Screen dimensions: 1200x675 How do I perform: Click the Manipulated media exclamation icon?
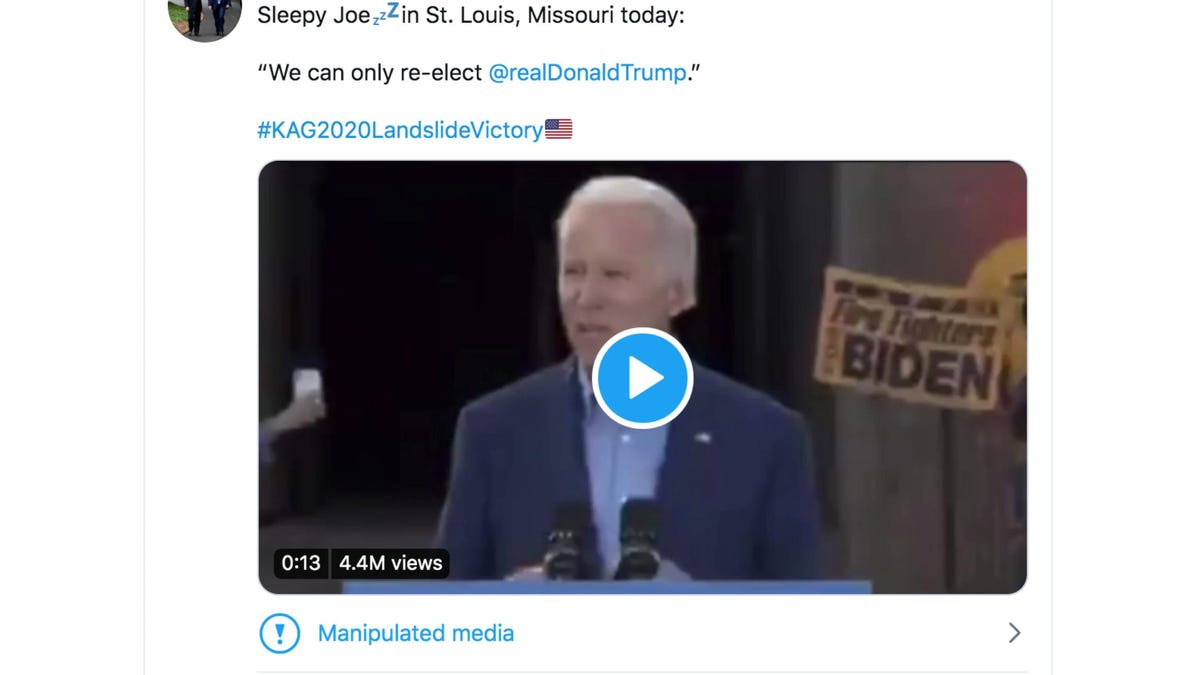tap(280, 633)
